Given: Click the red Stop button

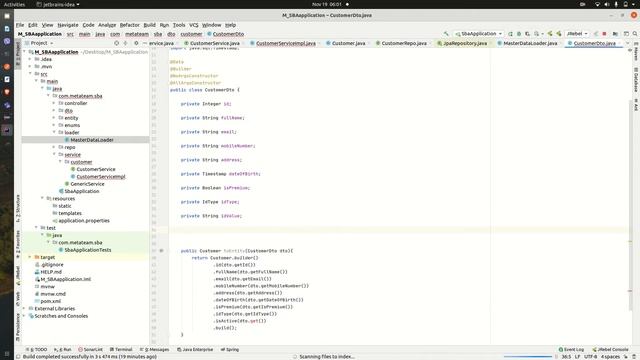Looking at the screenshot, I should click(604, 34).
